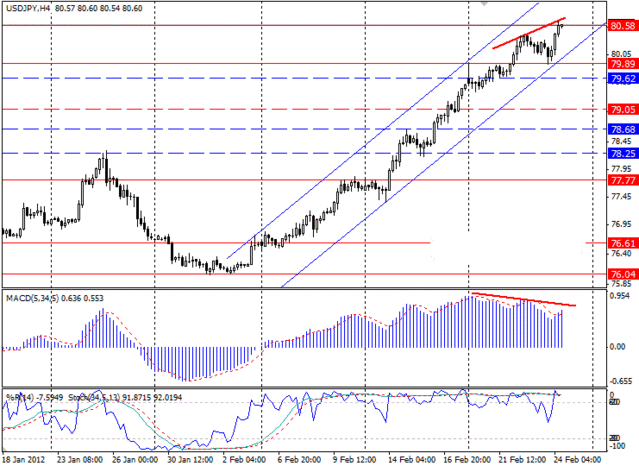Click the 18 Jan 2012 date label
This screenshot has width=639, height=466.
pos(24,458)
